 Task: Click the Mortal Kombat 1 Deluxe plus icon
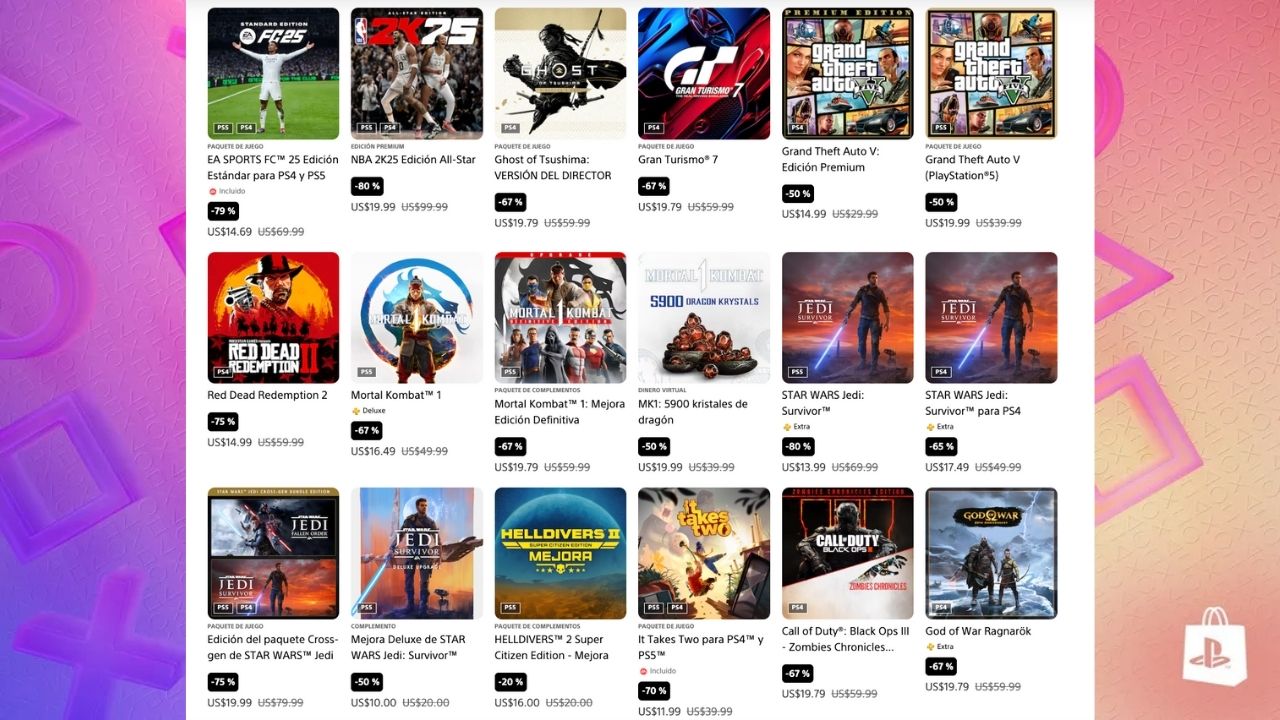point(355,410)
